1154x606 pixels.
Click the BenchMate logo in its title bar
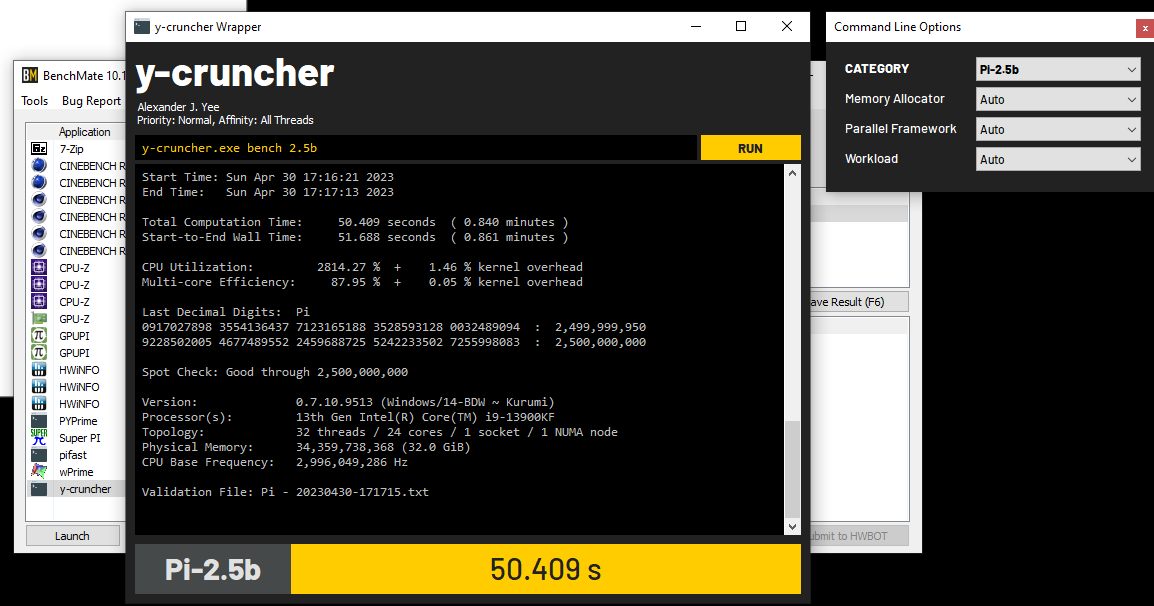tap(29, 75)
